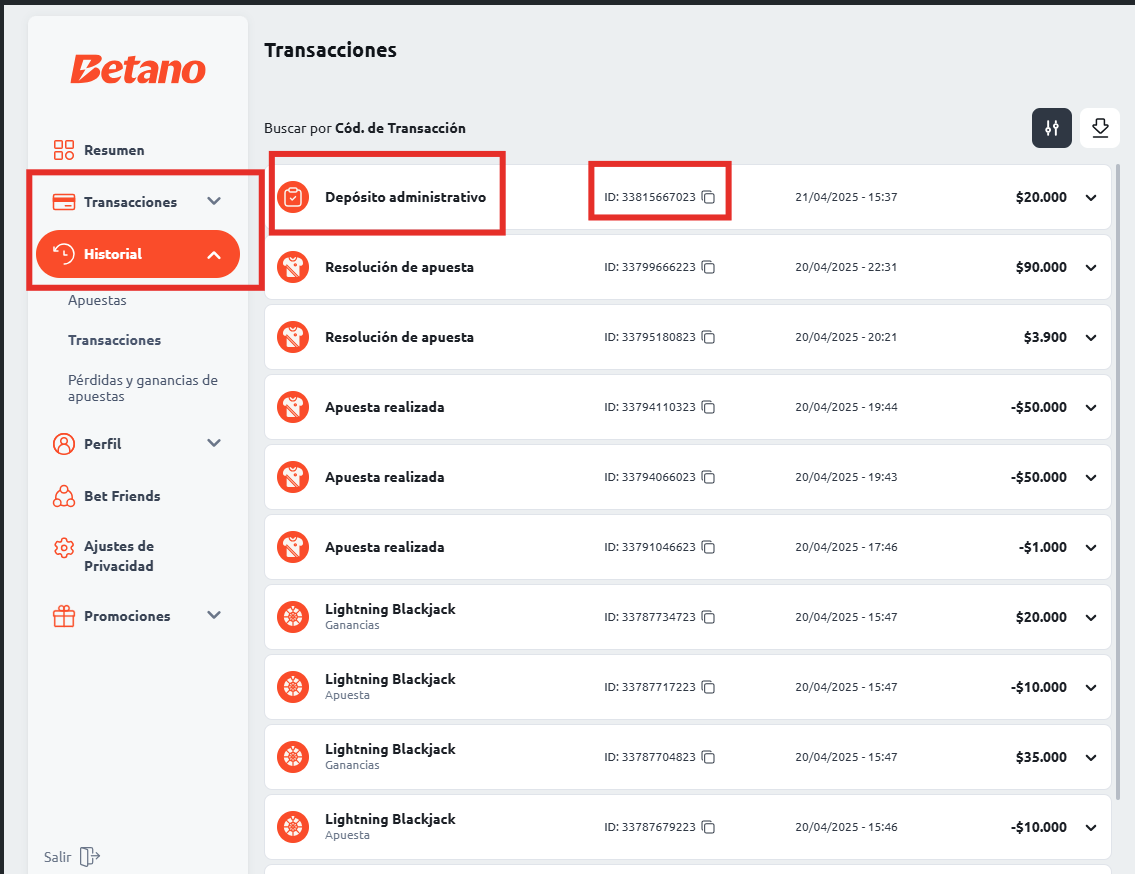Open Resumen in the sidebar
This screenshot has width=1135, height=874.
tap(113, 150)
